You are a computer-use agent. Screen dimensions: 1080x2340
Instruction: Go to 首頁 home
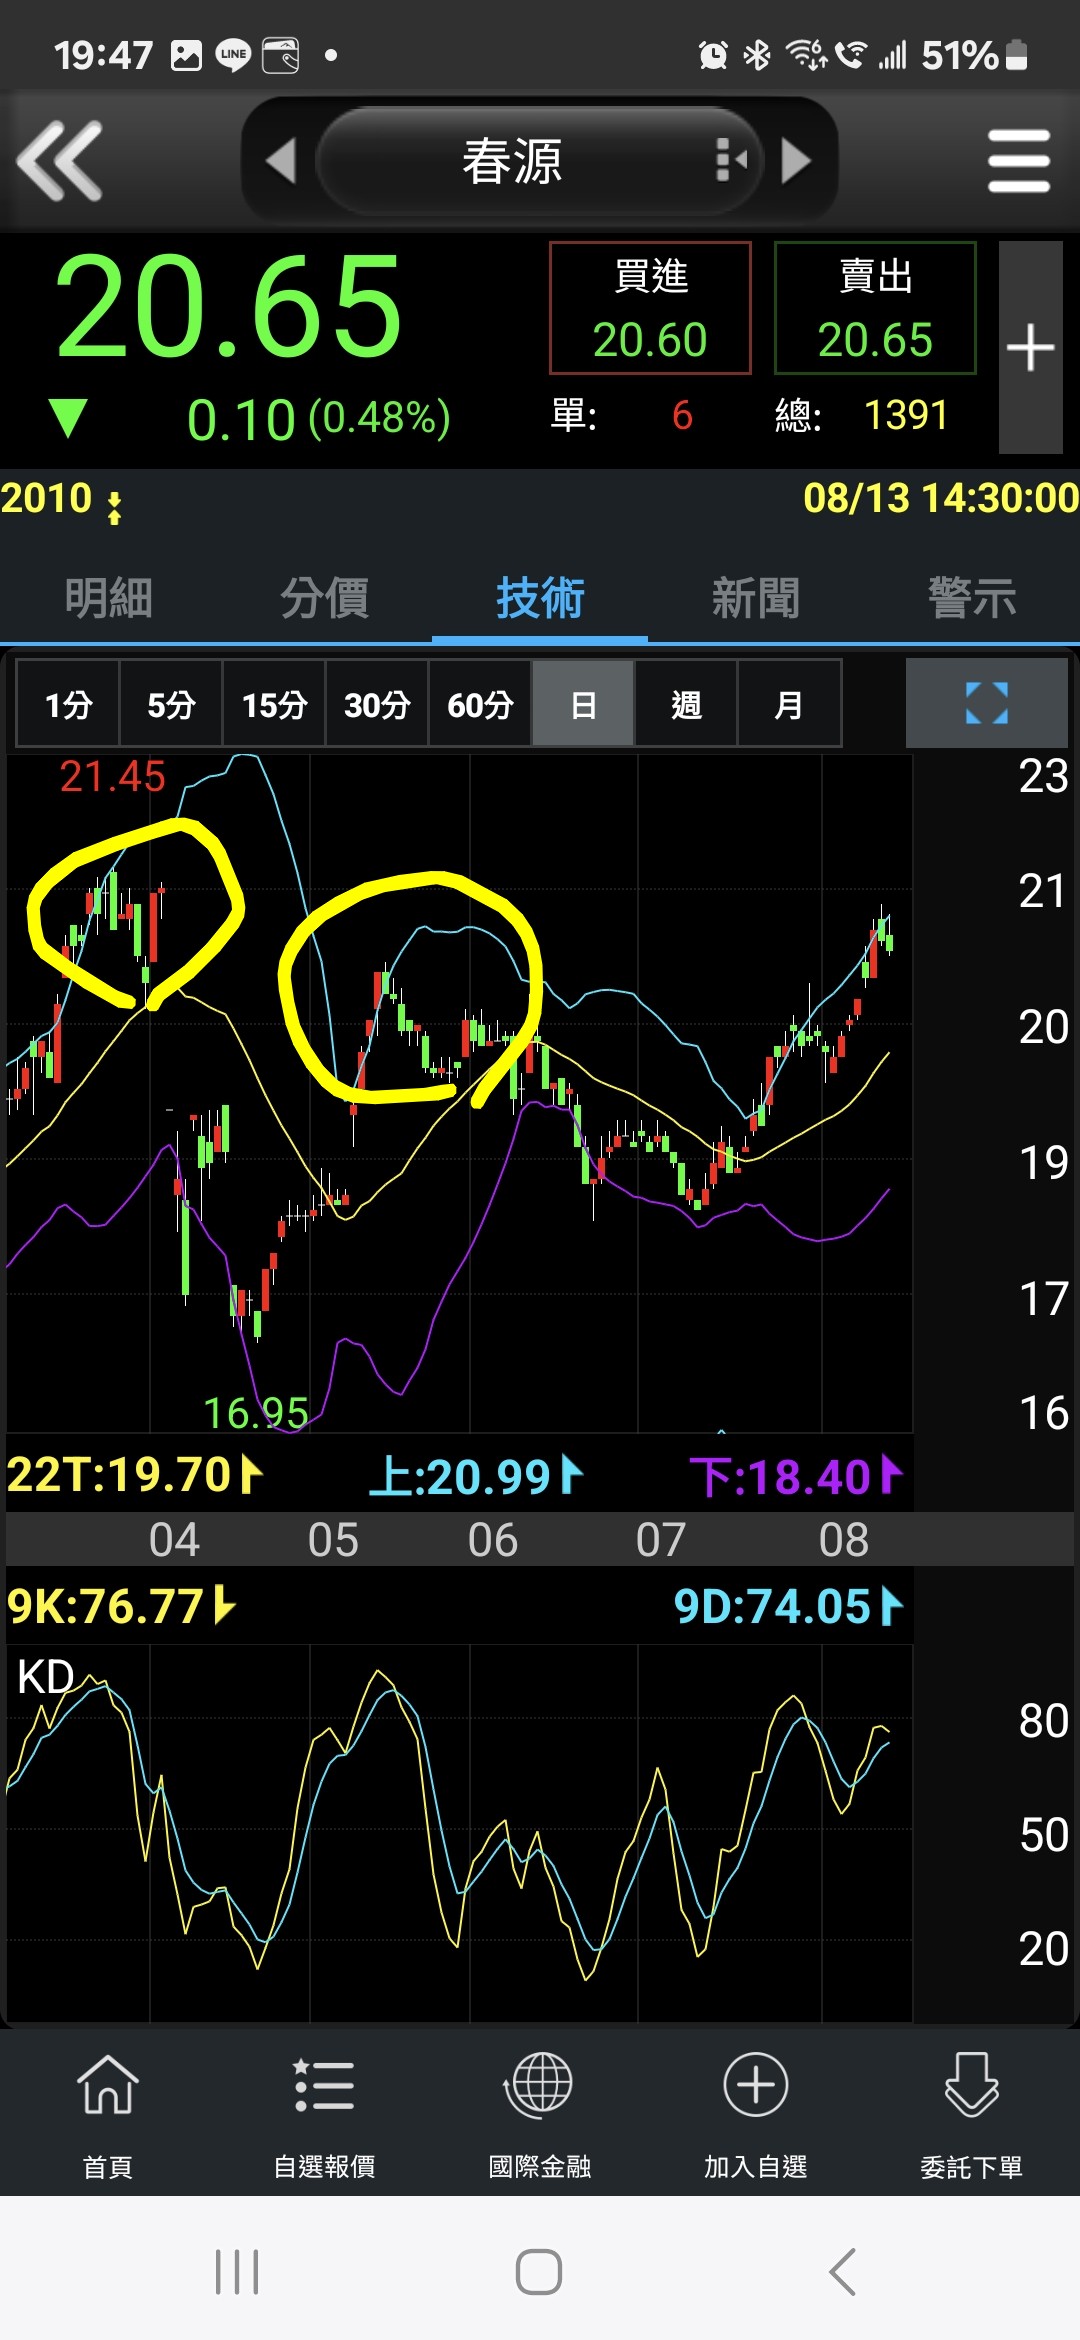tap(108, 2114)
